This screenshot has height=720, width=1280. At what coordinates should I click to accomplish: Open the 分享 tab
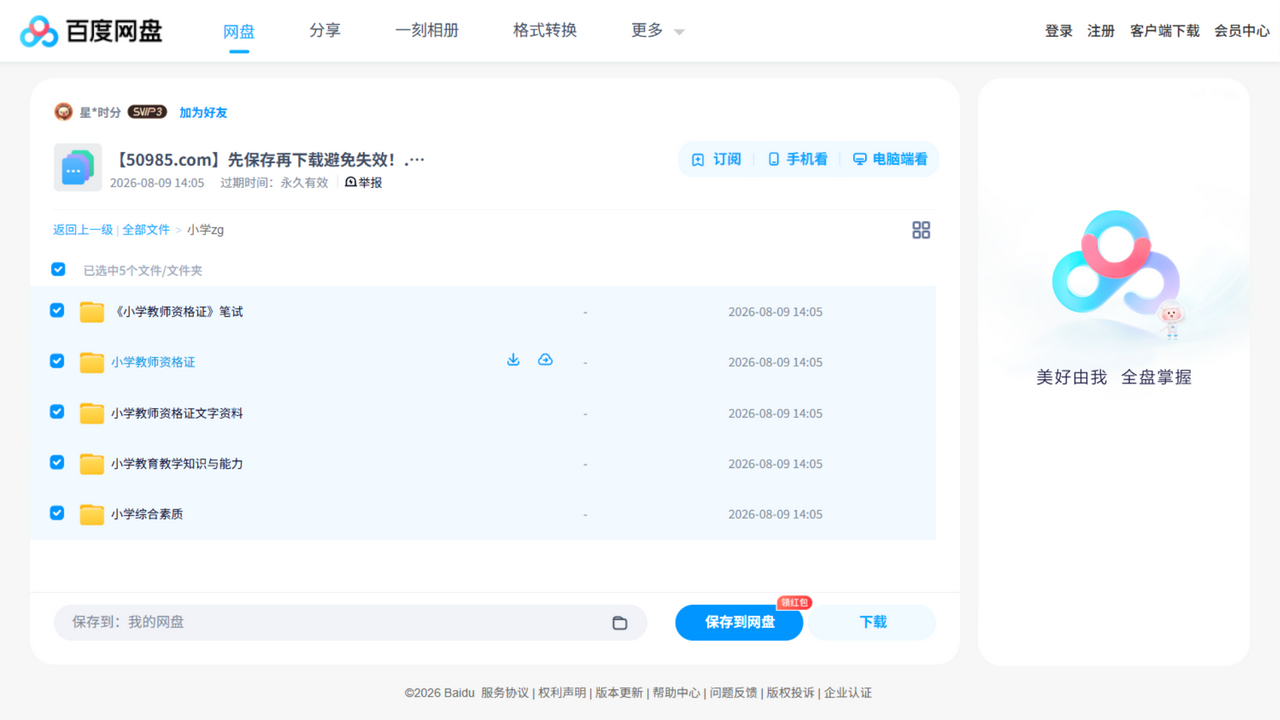click(325, 30)
